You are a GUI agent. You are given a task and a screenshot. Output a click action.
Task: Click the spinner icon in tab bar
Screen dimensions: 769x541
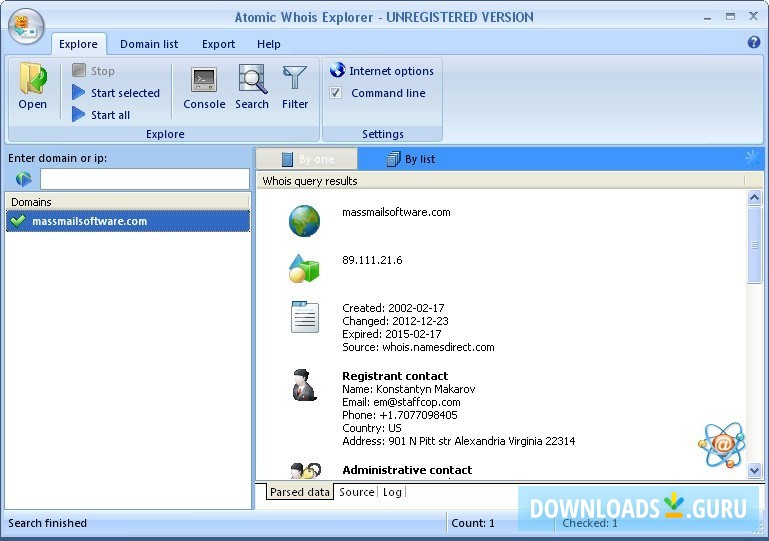click(x=752, y=158)
